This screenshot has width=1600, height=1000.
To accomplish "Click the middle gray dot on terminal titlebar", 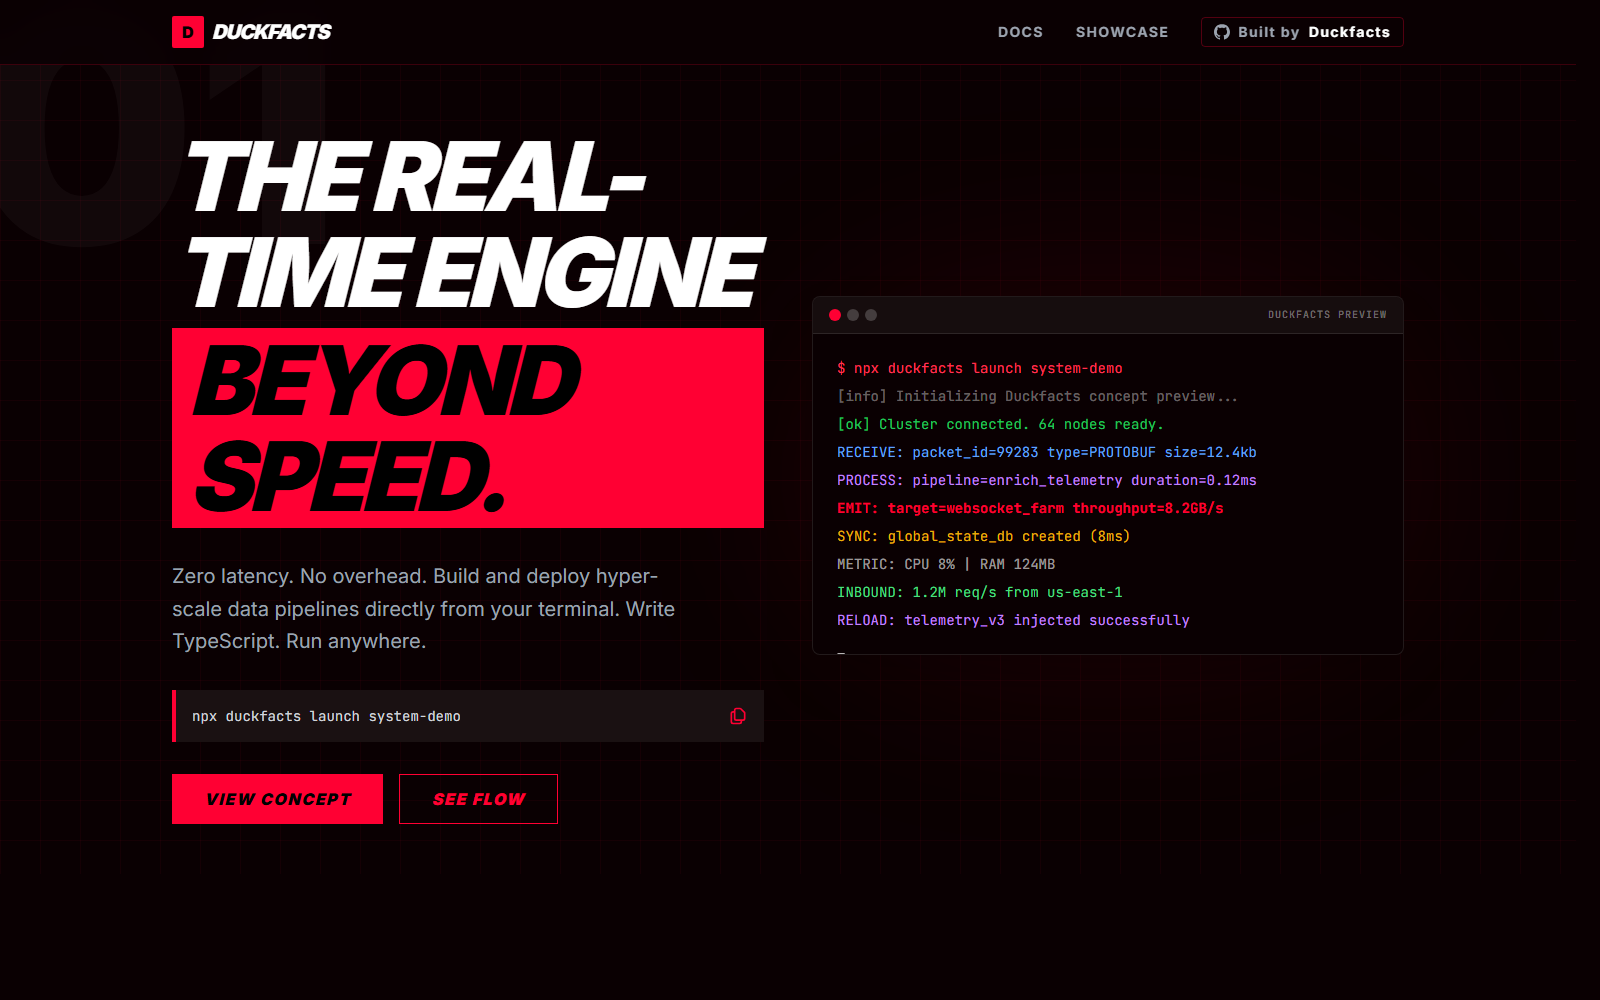I will click(853, 315).
